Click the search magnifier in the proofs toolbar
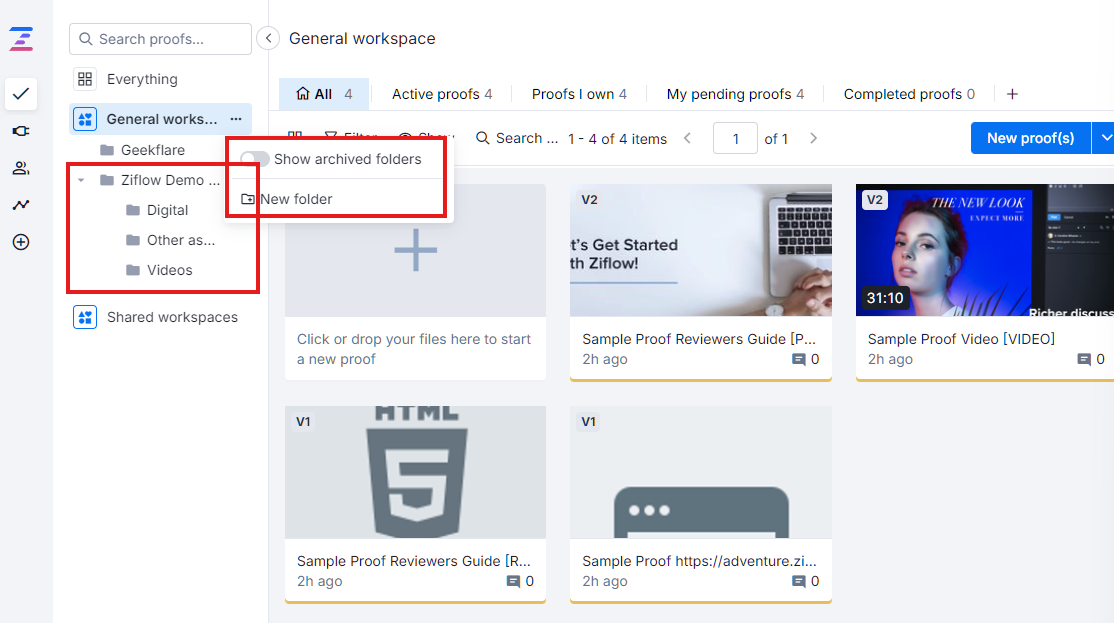Viewport: 1114px width, 623px height. pyautogui.click(x=482, y=138)
